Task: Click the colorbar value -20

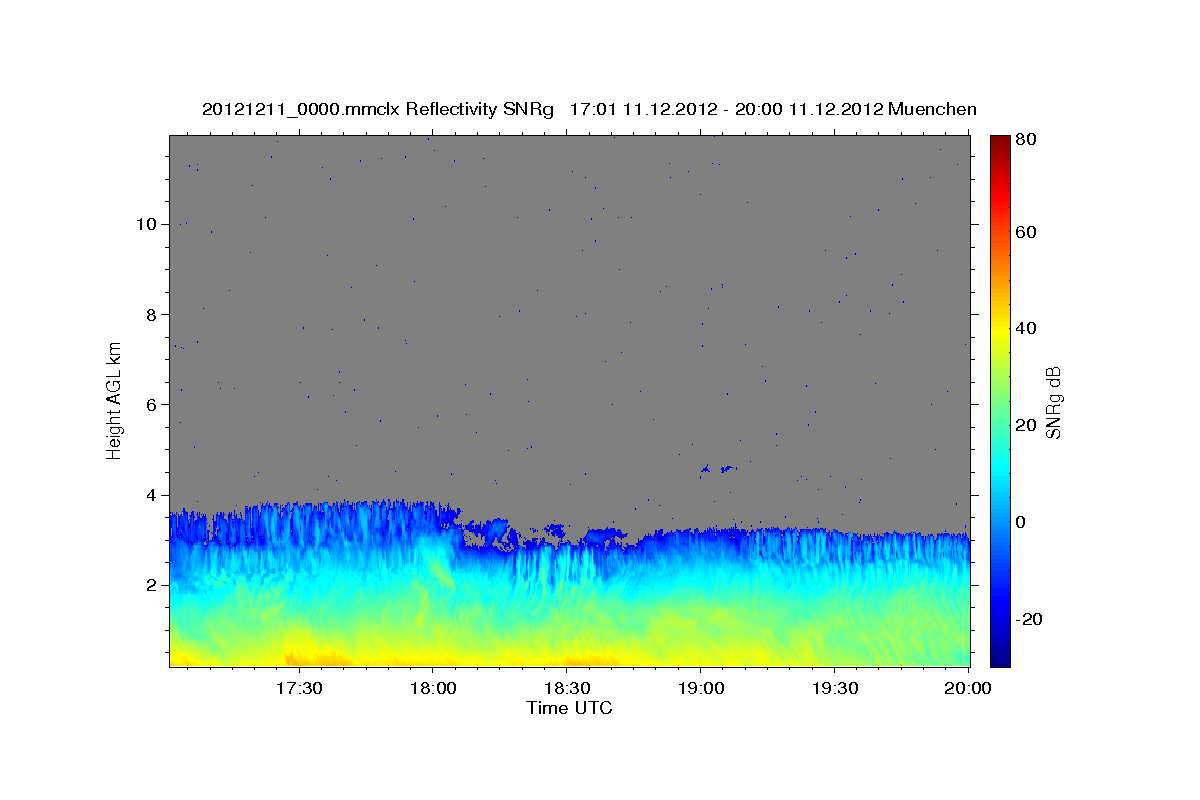Action: pos(1028,619)
